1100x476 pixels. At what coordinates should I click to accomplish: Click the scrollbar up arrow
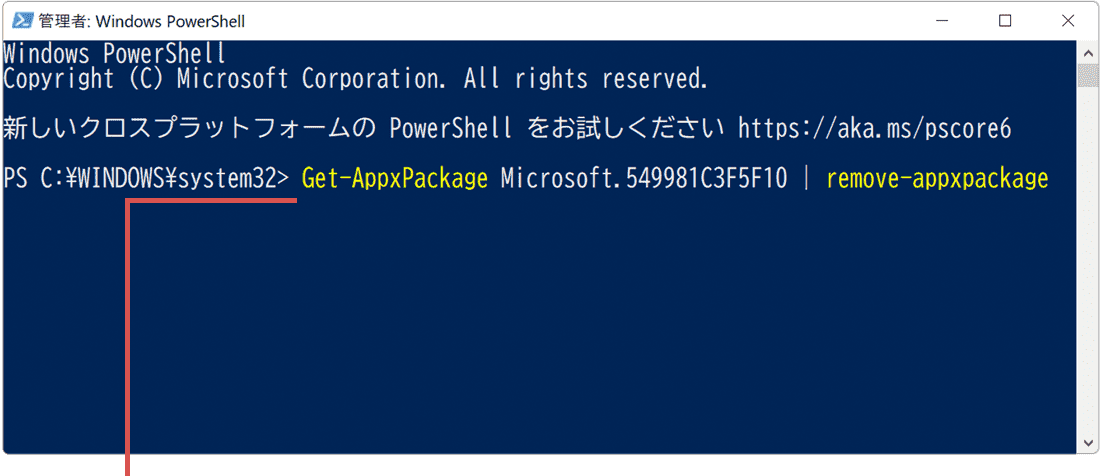coord(1086,50)
